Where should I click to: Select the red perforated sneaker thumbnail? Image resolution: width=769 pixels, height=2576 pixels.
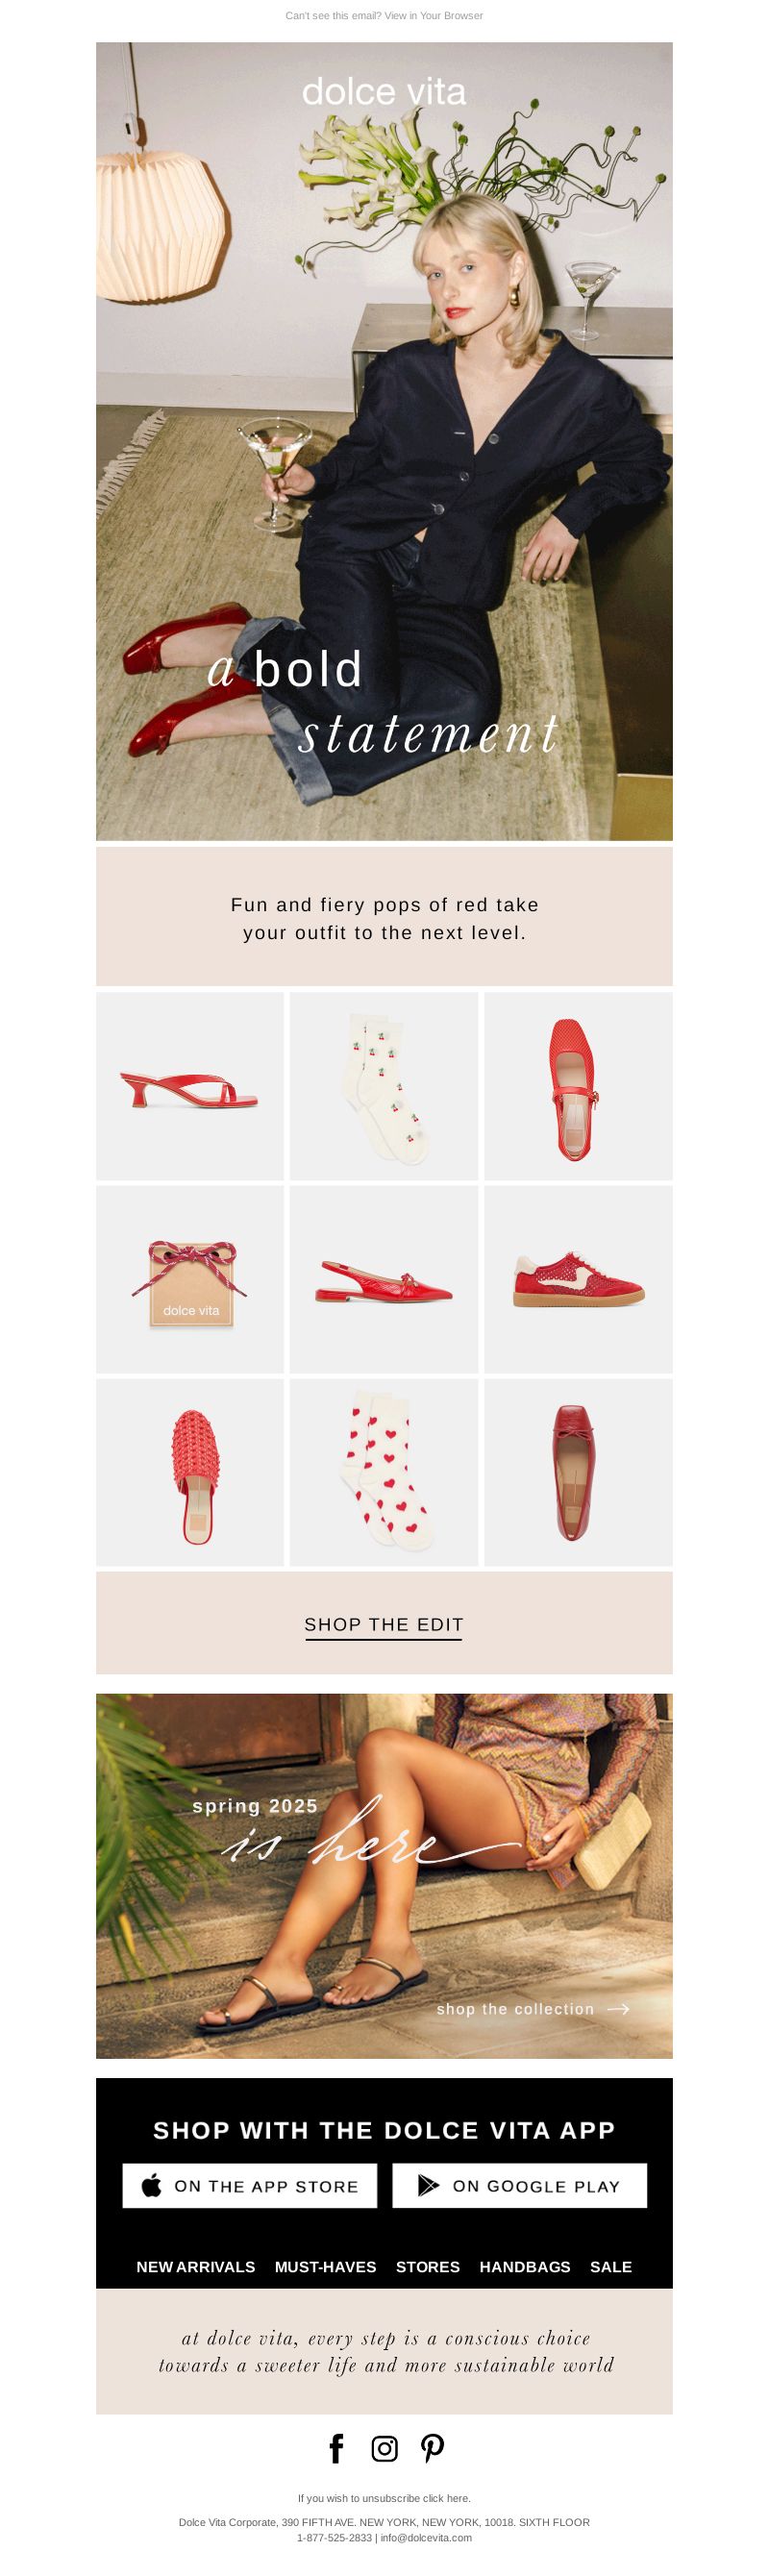(578, 1279)
